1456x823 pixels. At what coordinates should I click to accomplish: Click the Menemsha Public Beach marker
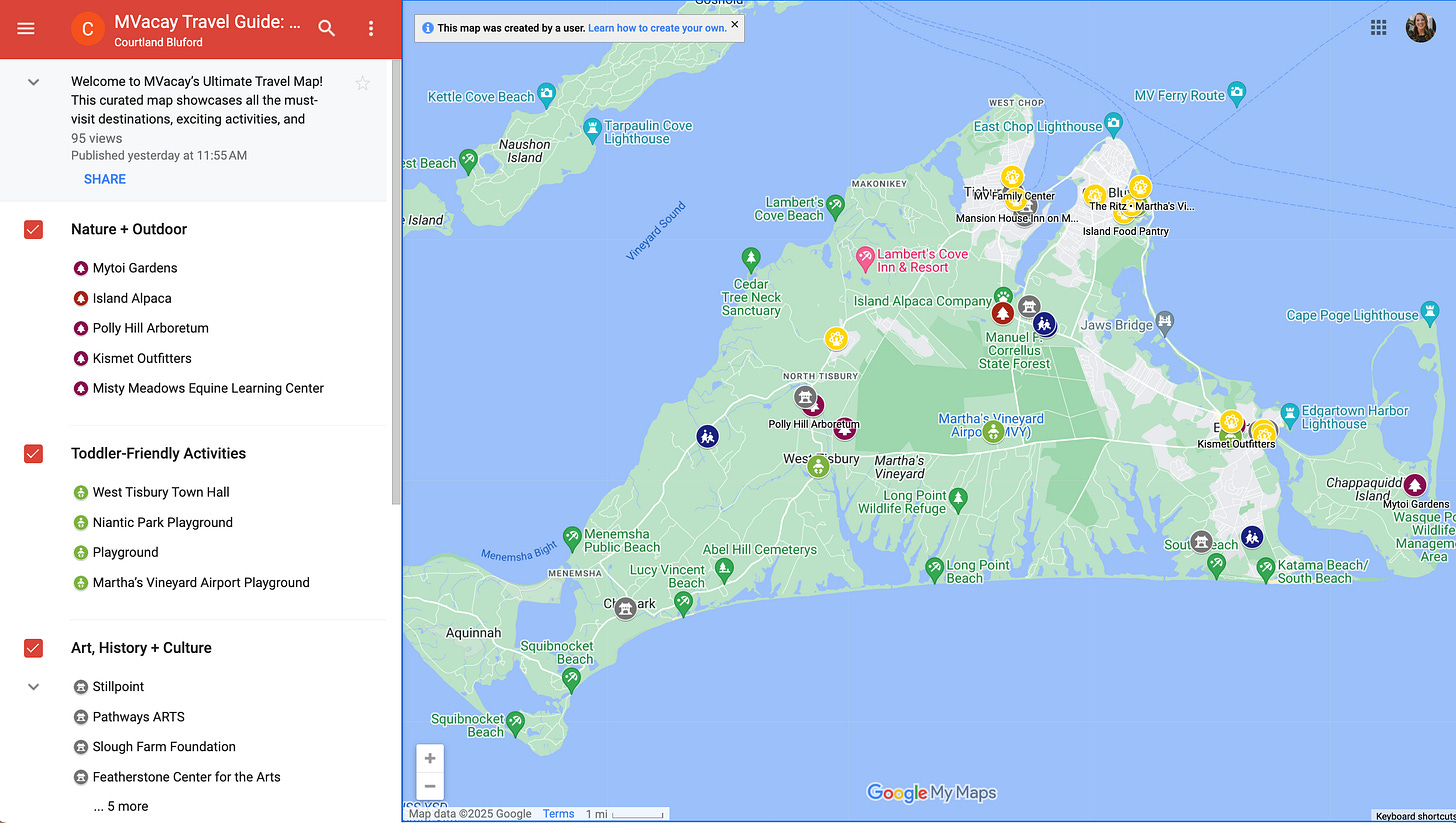(x=571, y=537)
